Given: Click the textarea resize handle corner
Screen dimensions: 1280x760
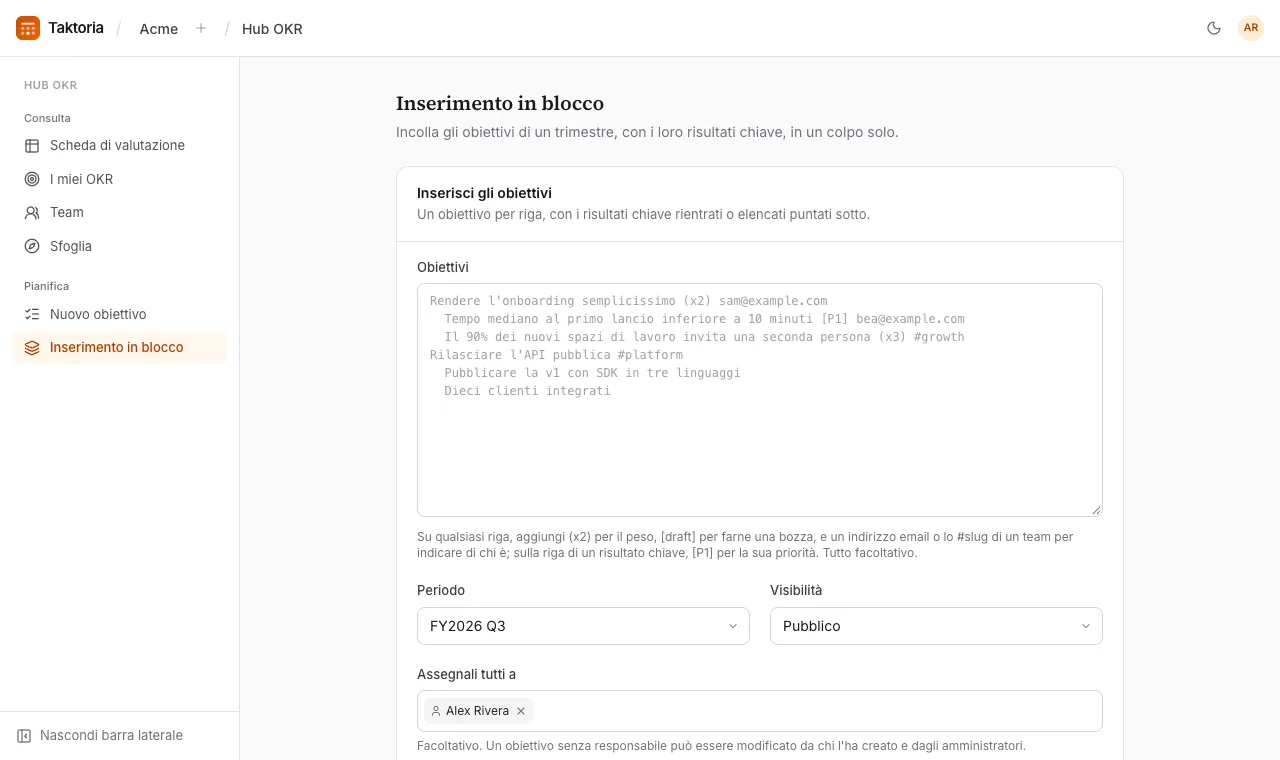Looking at the screenshot, I should 1096,510.
